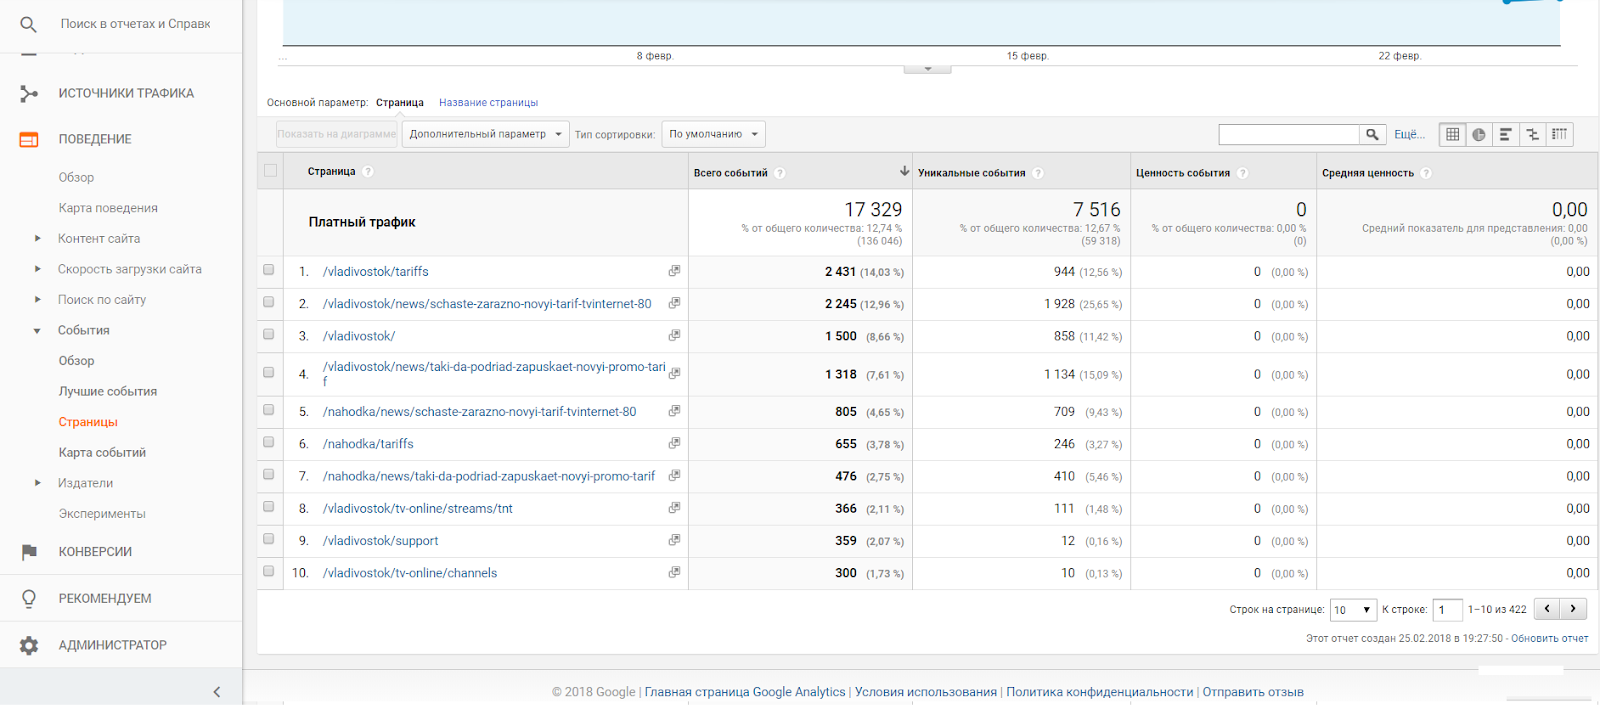Viewport: 1600px width, 709px height.
Task: Open /vladivostok/tariffs page in new window icon
Action: pos(674,271)
